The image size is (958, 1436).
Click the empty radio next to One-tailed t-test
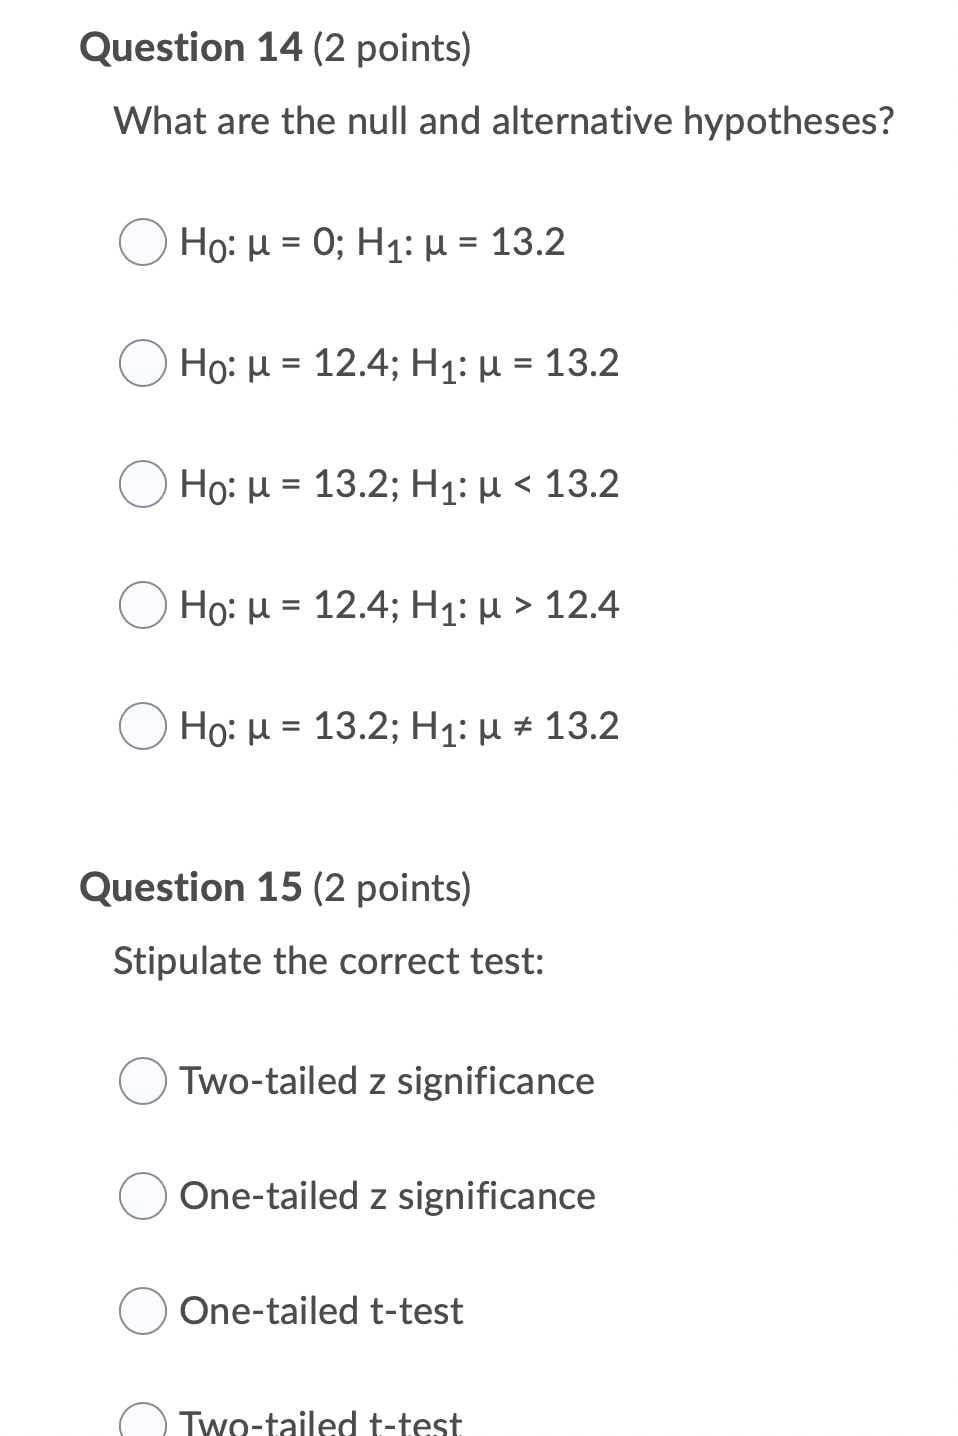(x=142, y=1310)
